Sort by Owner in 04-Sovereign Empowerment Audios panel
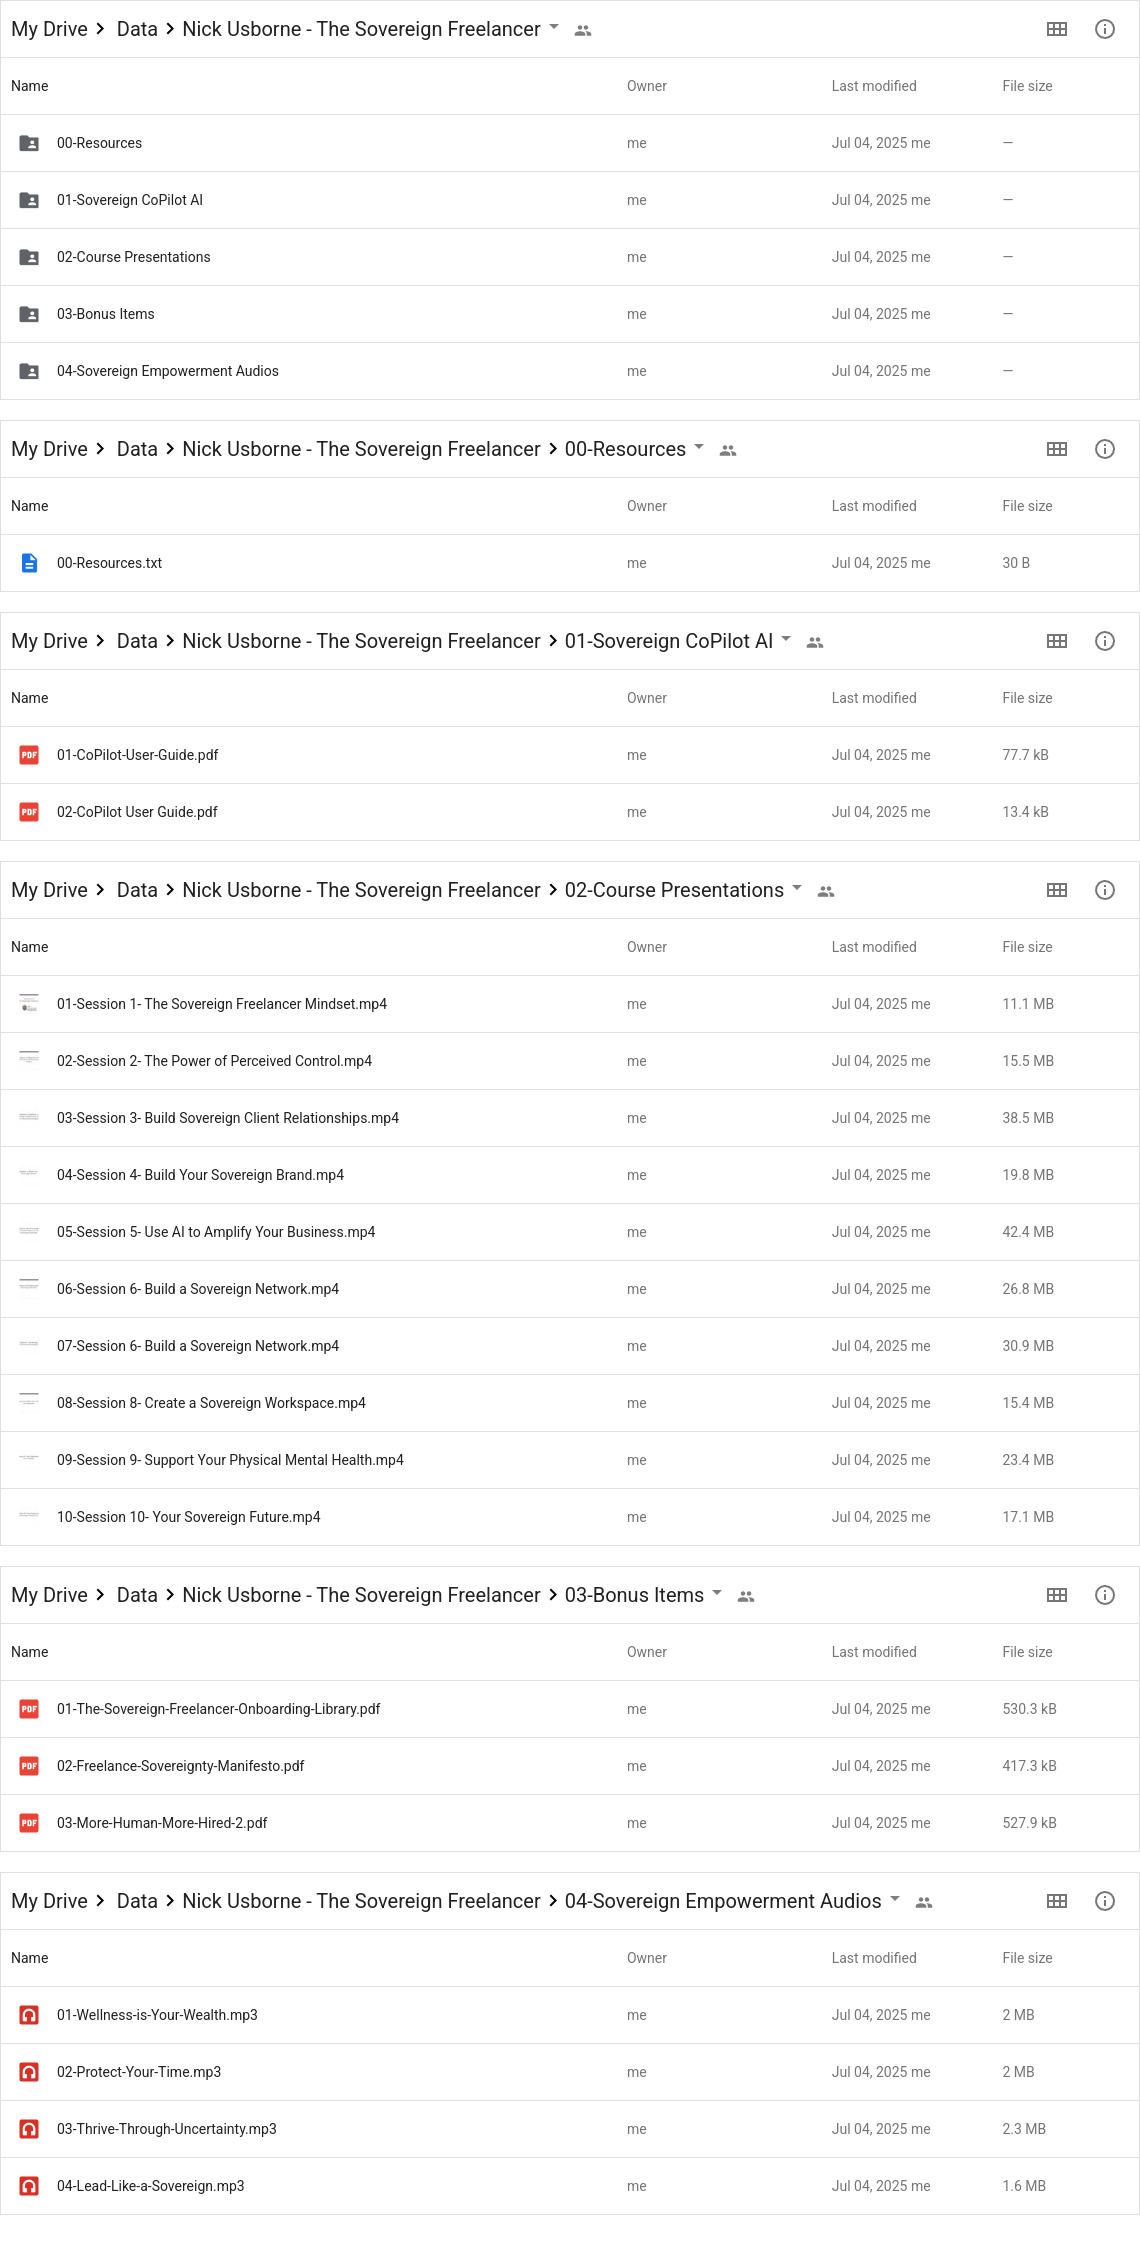Viewport: 1140px width, 2265px height. (x=647, y=1958)
